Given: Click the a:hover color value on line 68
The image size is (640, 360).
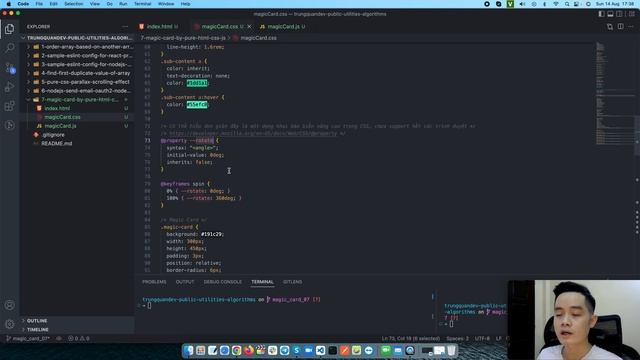Looking at the screenshot, I should [197, 104].
